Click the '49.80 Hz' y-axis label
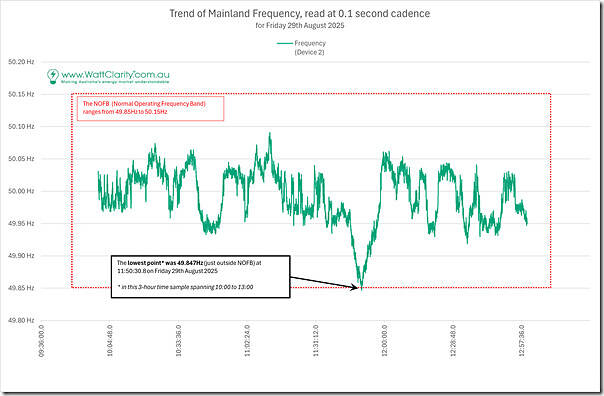604x396 pixels. [x=21, y=320]
